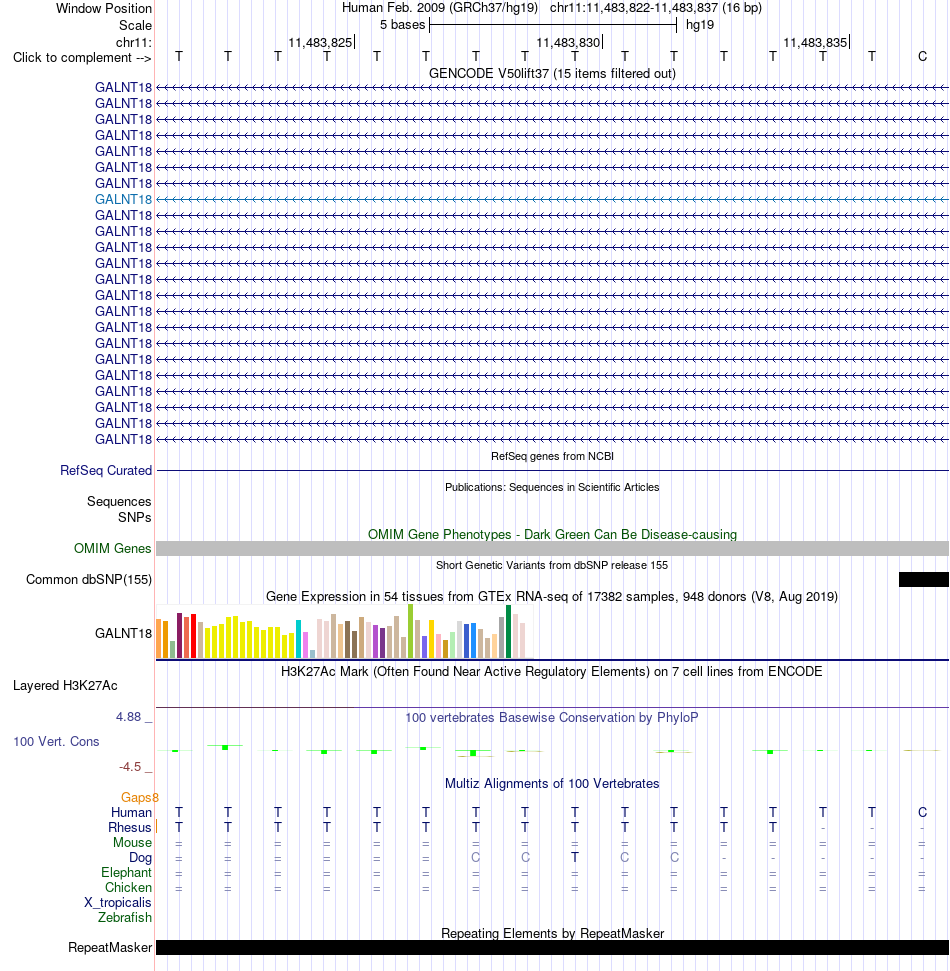The width and height of the screenshot is (950, 971).
Task: Select the position text chr11:11,483,822-11,483,837 (16 bp)
Action: pos(656,8)
